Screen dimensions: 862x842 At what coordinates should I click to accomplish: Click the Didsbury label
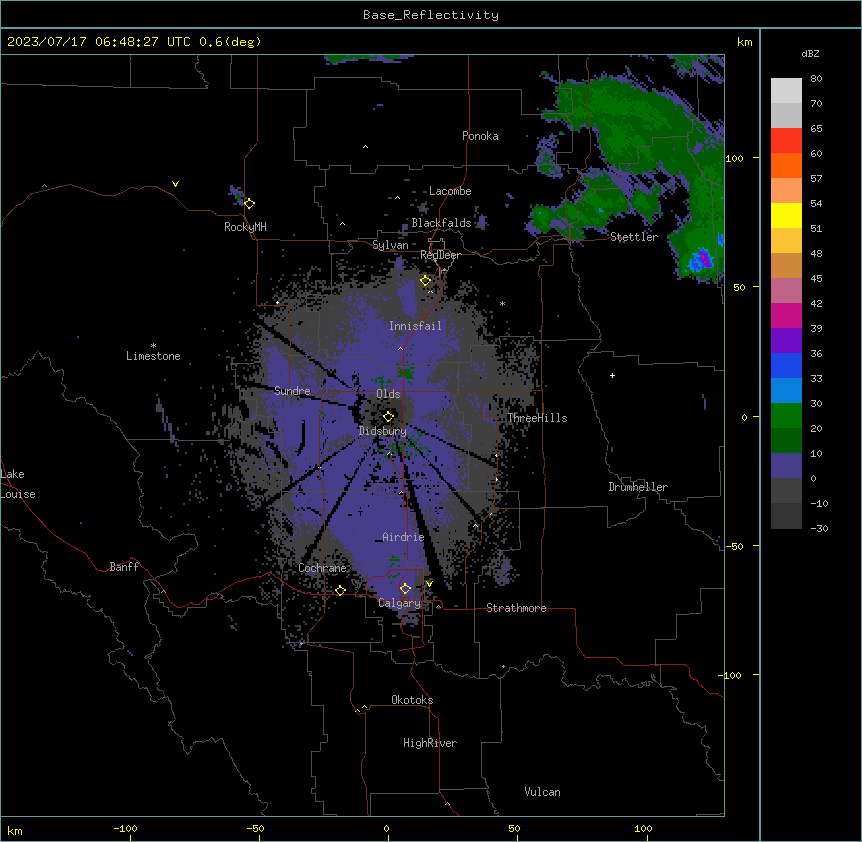[383, 431]
